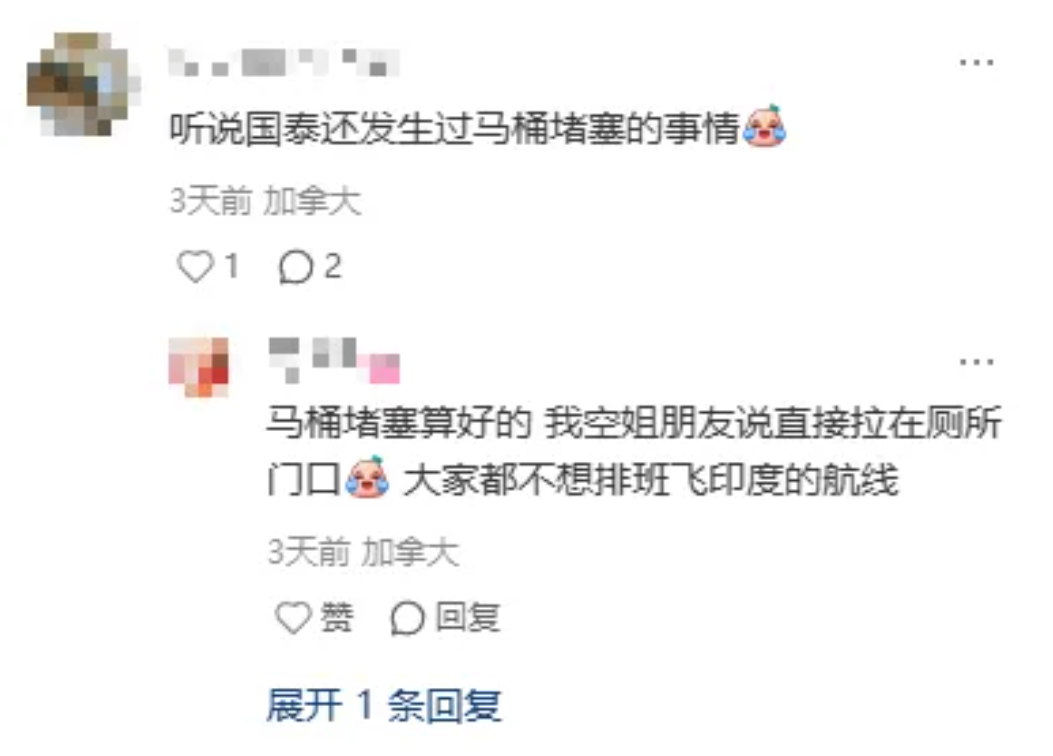Click the 回复 label on the reply

click(467, 617)
